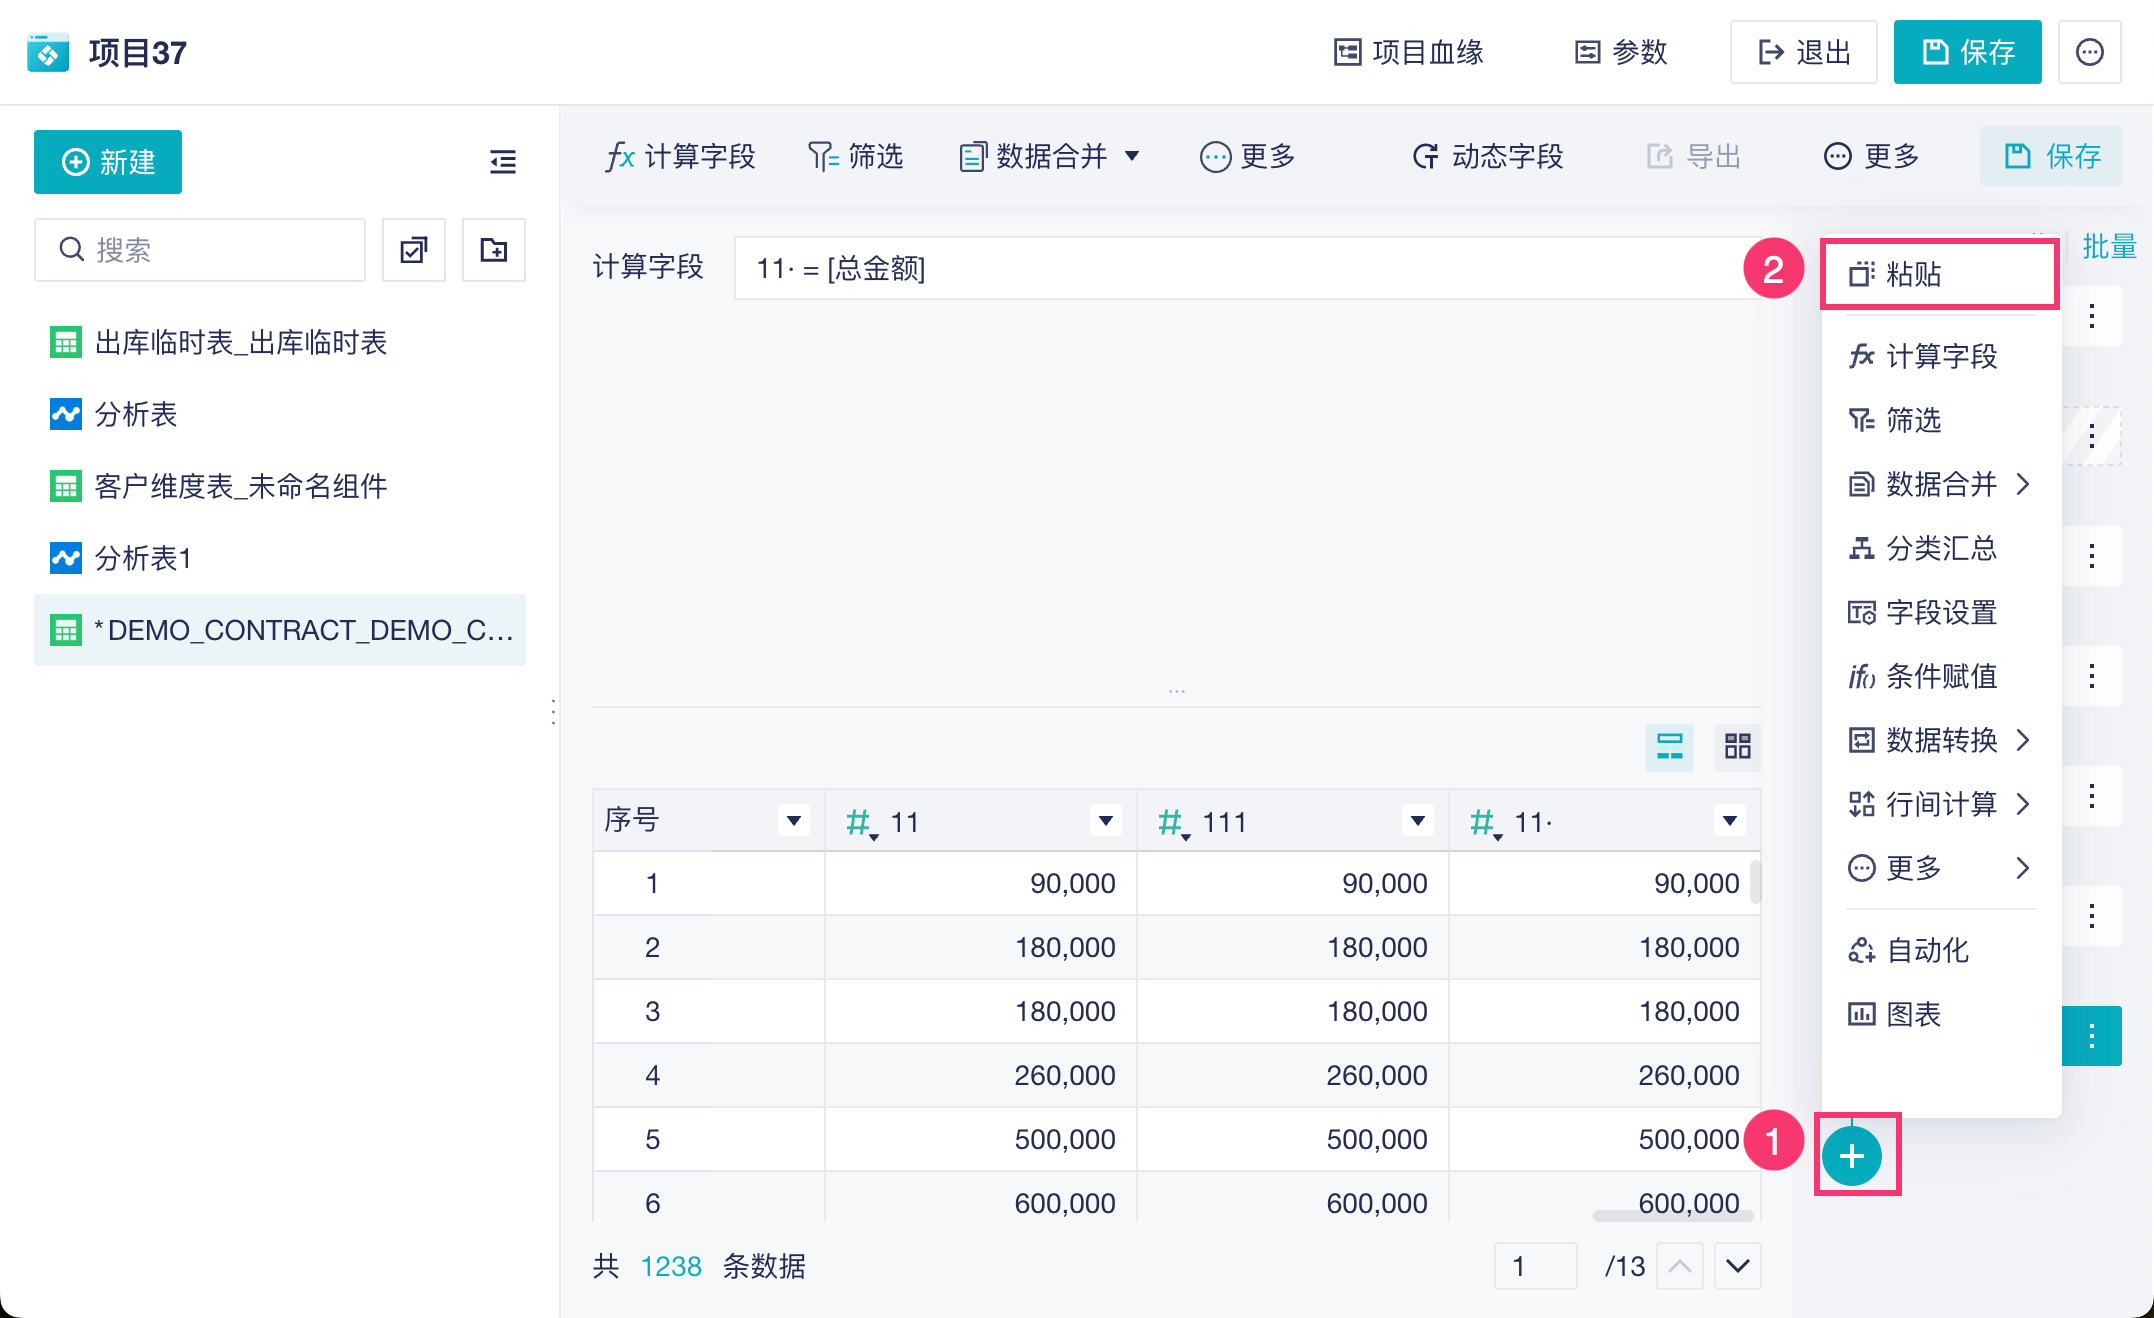Select 粘贴 from the popup menu
The width and height of the screenshot is (2154, 1318).
tap(1913, 274)
